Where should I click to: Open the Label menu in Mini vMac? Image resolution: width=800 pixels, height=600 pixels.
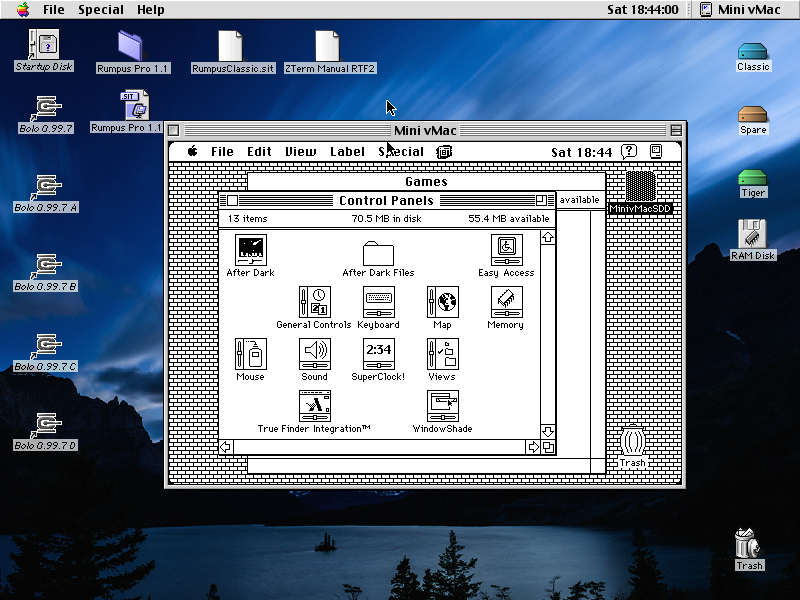coord(347,152)
